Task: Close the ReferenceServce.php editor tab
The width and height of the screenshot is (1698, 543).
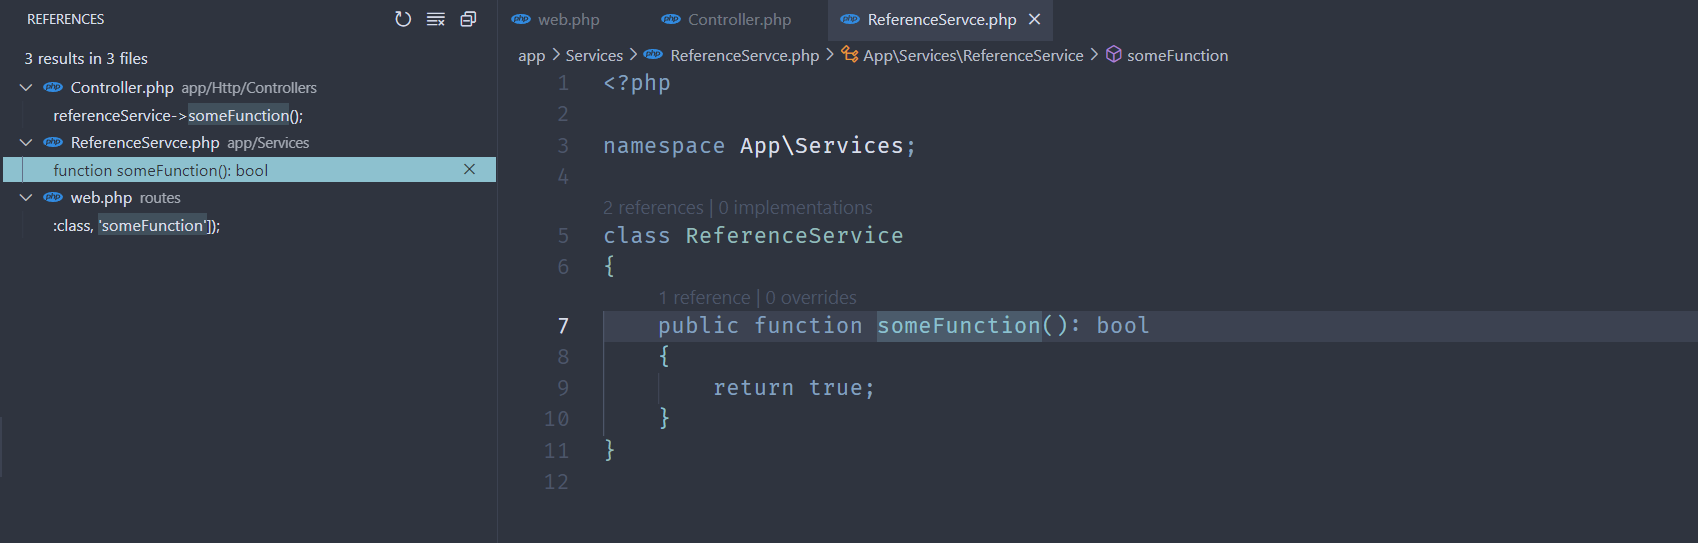Action: pyautogui.click(x=1035, y=19)
